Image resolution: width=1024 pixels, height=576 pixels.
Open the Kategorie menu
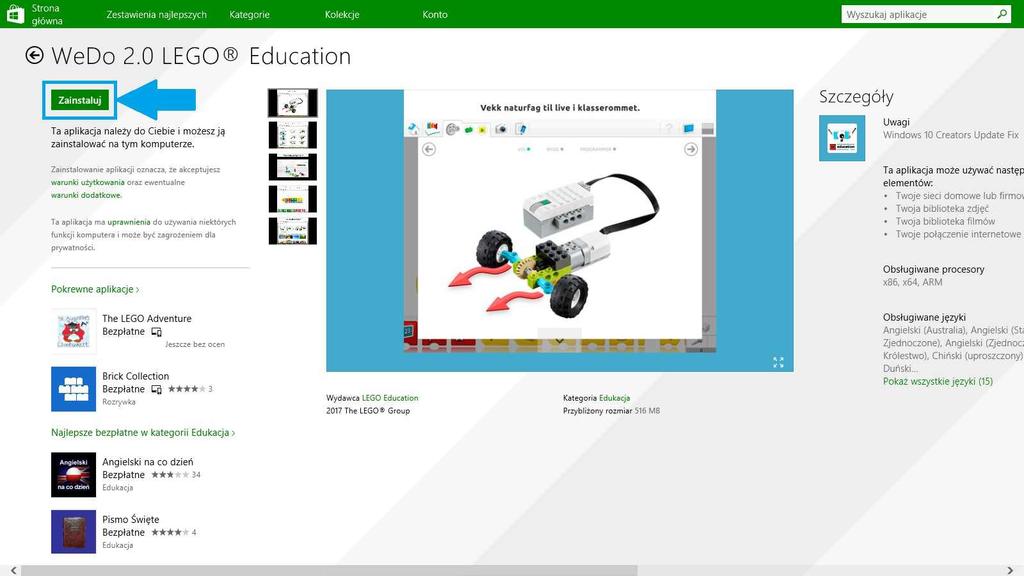[x=249, y=14]
